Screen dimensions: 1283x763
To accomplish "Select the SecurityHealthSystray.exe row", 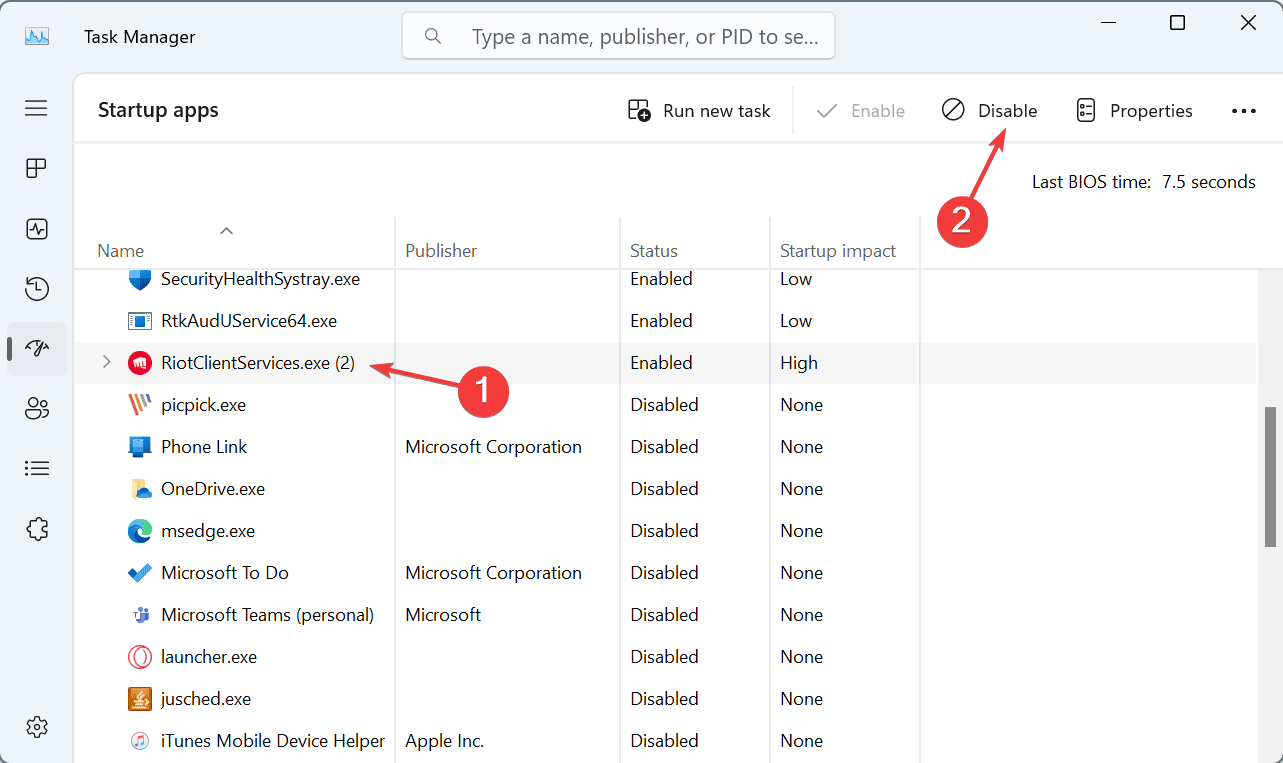I will pos(666,279).
